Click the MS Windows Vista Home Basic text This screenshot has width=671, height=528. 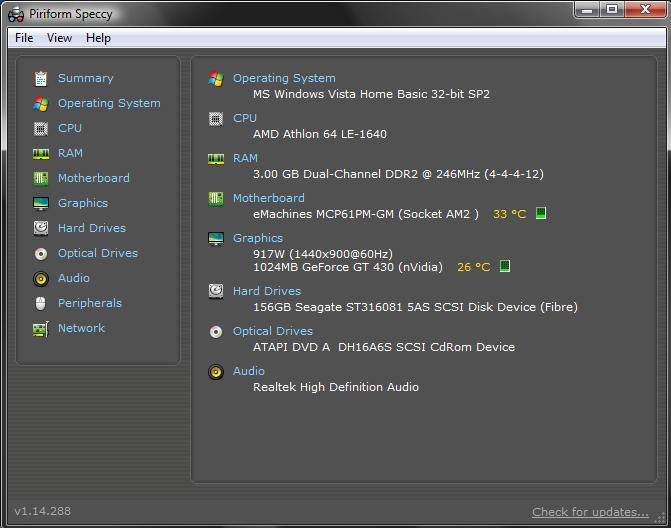[x=371, y=94]
